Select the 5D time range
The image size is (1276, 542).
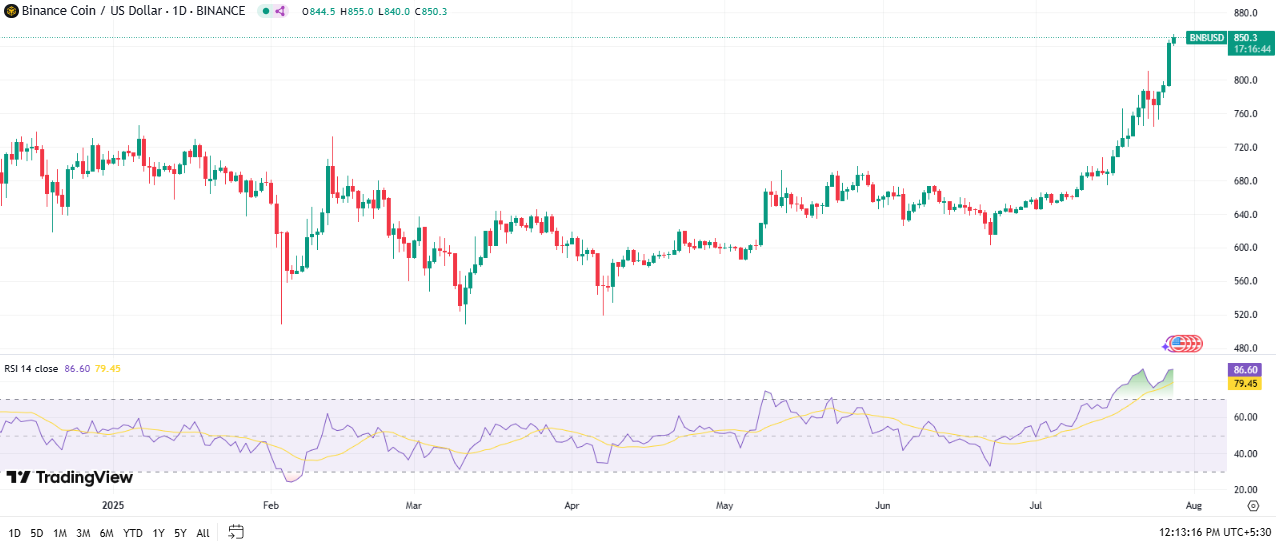37,533
